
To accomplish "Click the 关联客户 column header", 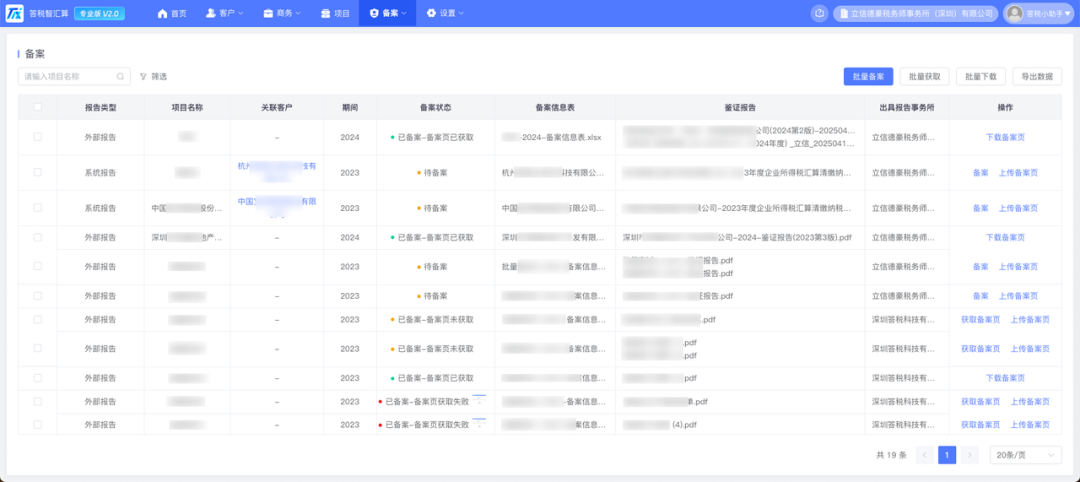I will (277, 107).
